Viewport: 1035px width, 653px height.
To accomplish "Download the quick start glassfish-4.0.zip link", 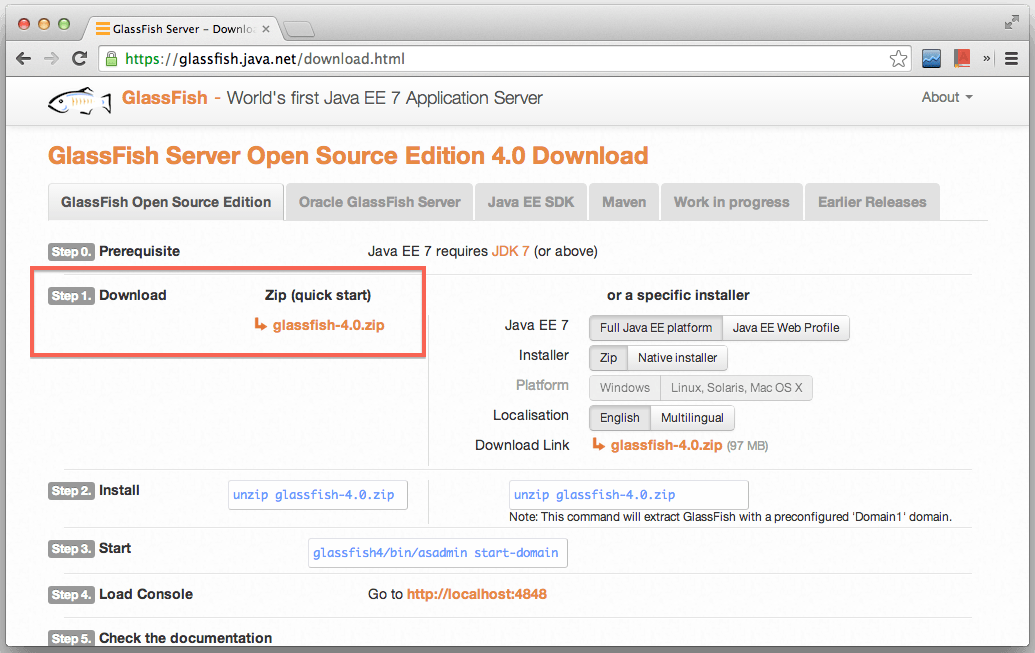I will (328, 325).
